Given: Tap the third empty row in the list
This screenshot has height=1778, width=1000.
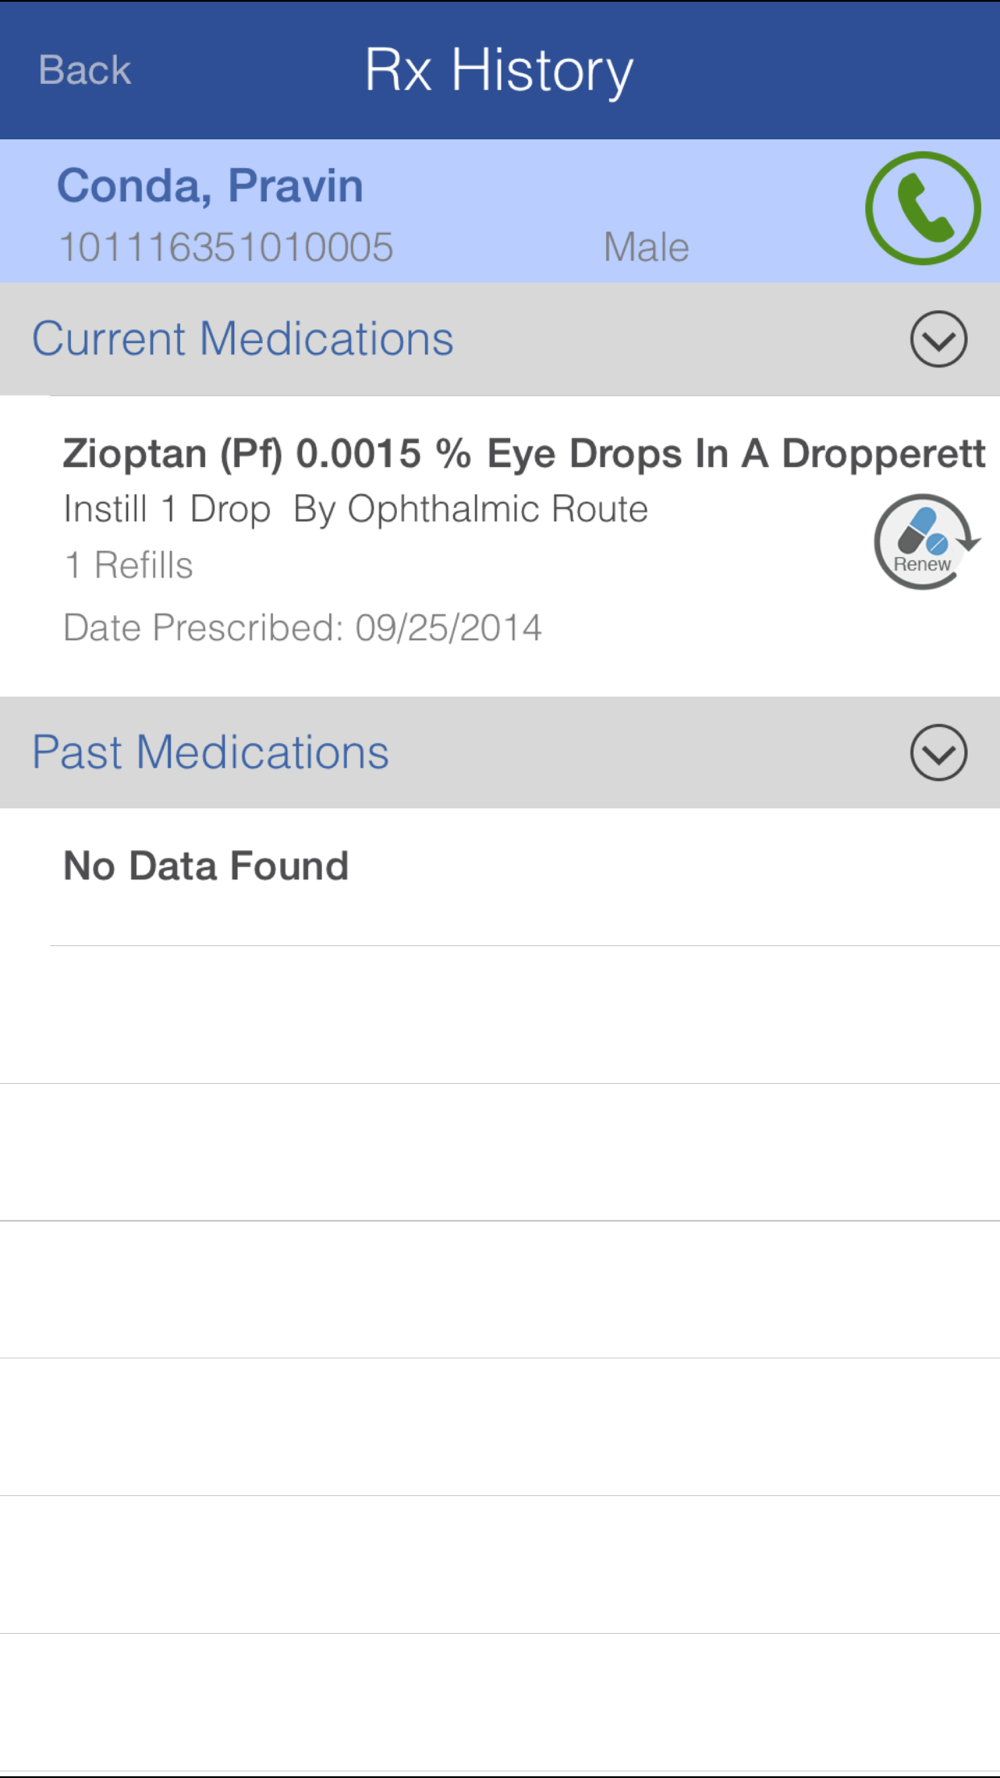Looking at the screenshot, I should point(500,1289).
